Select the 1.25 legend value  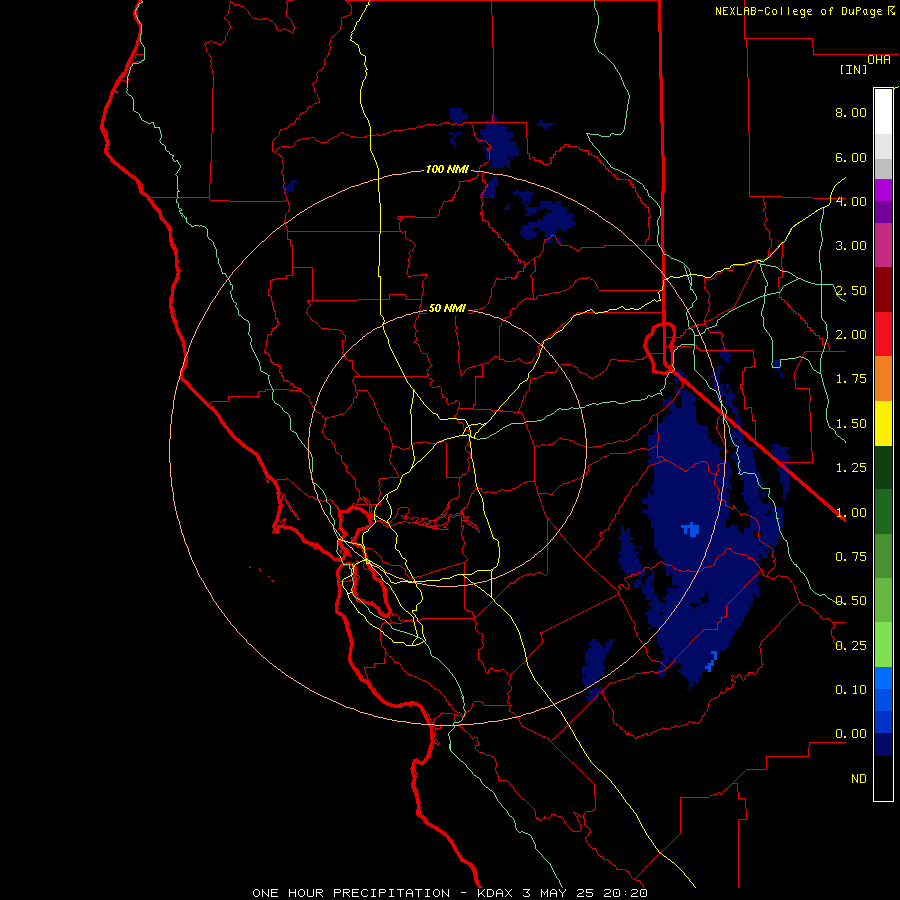click(851, 468)
